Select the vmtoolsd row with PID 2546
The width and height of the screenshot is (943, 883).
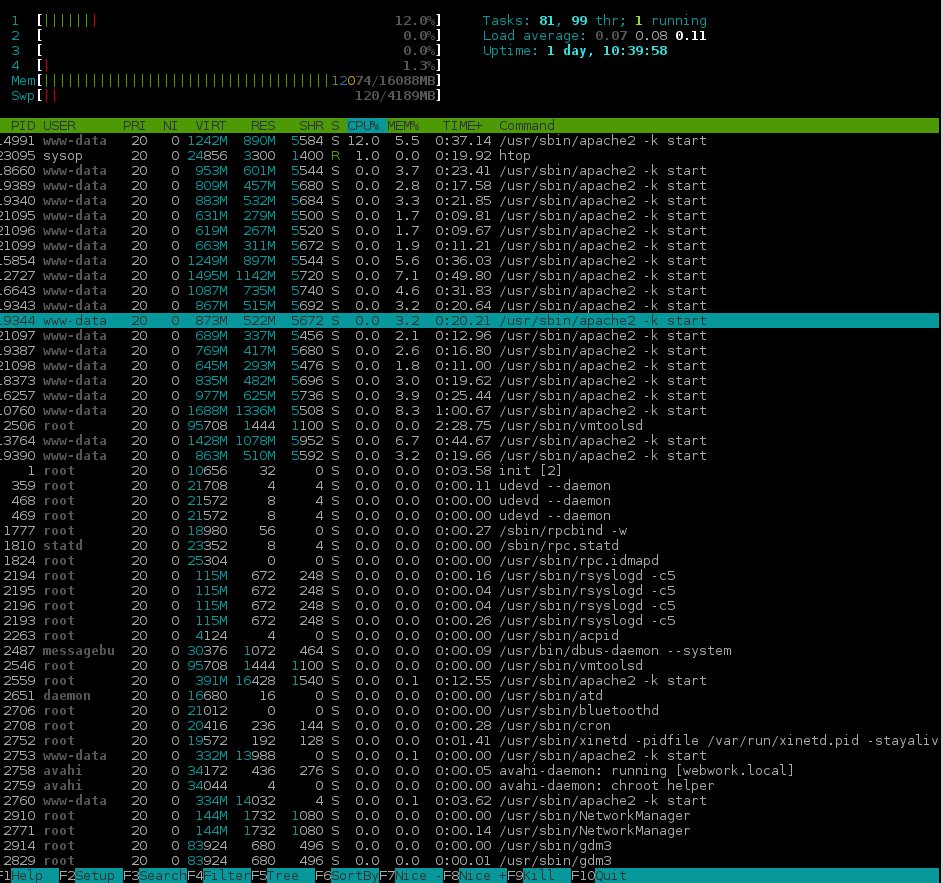[x=469, y=666]
